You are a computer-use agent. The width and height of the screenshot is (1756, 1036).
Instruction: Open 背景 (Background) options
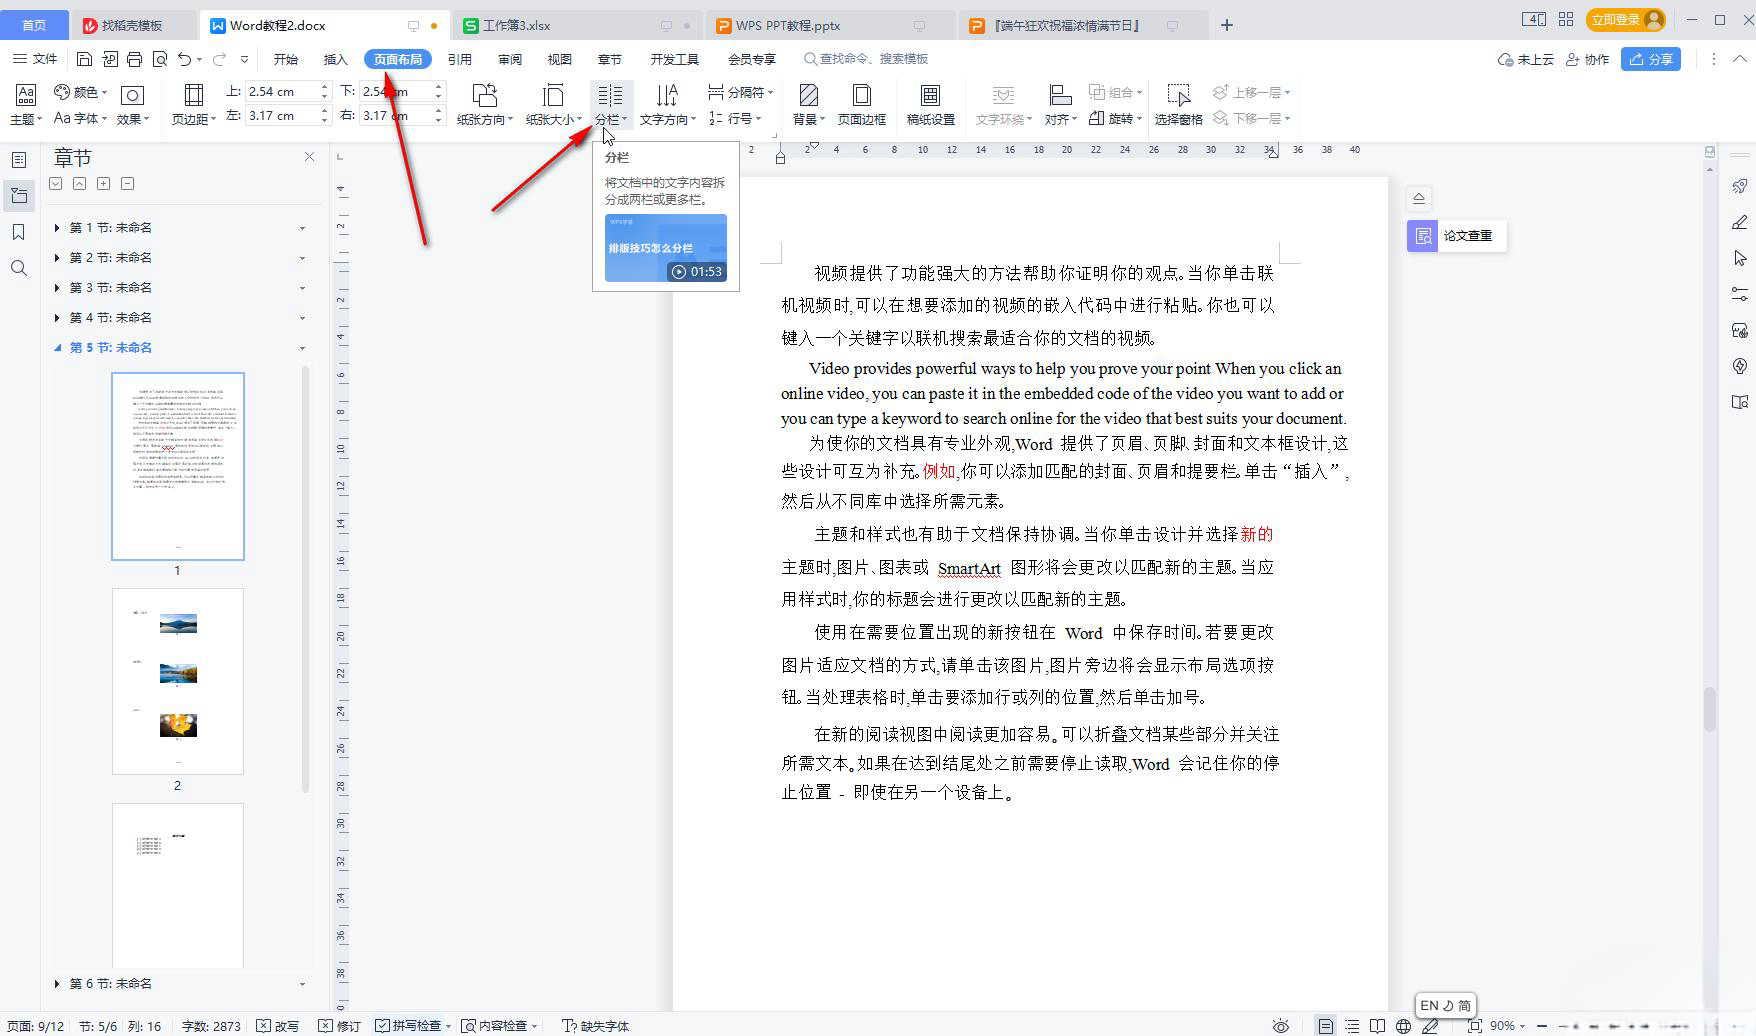pos(808,105)
